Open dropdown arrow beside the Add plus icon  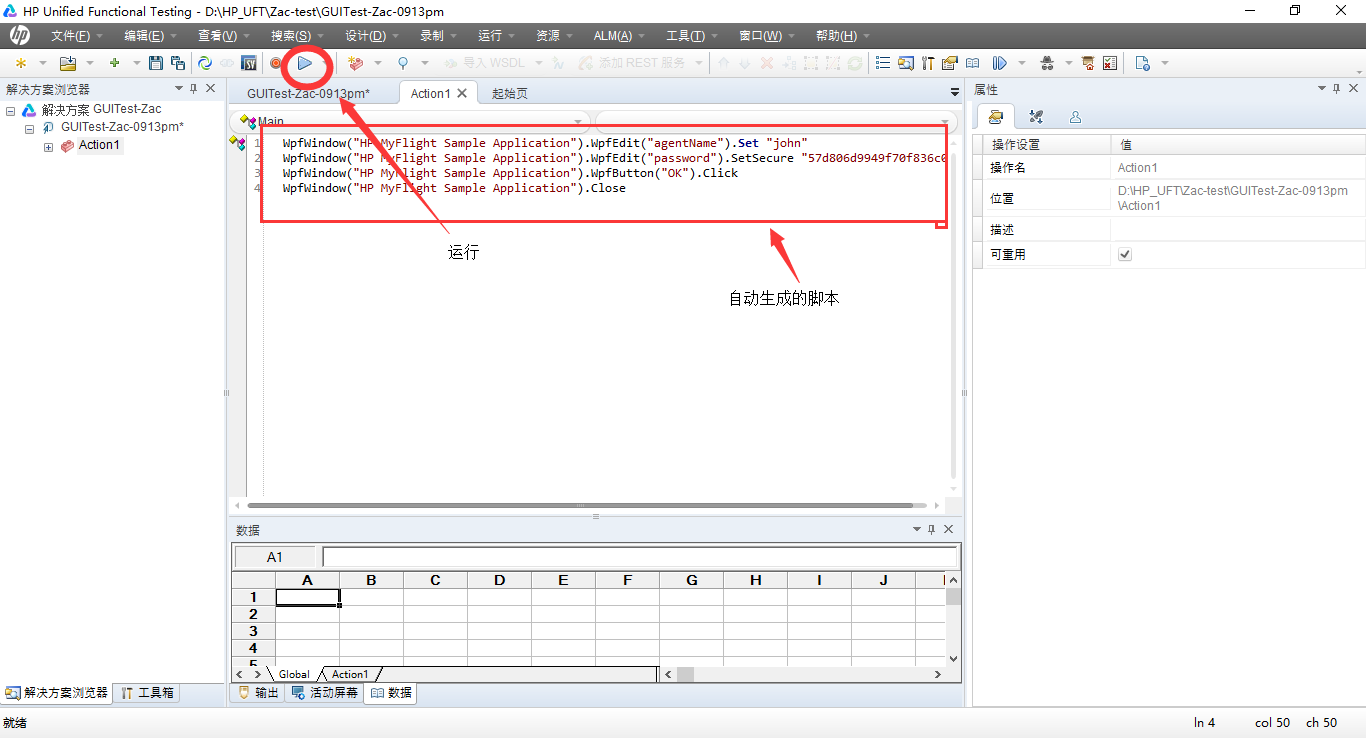coord(137,63)
